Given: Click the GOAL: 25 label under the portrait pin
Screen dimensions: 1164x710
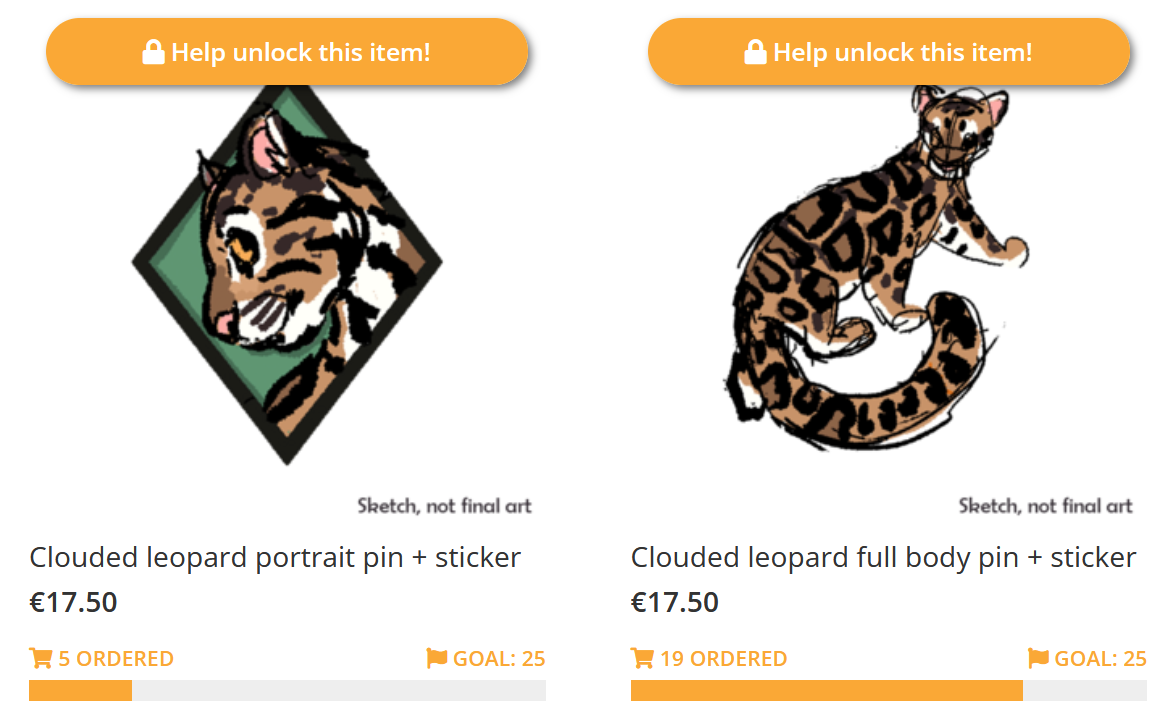Looking at the screenshot, I should pyautogui.click(x=499, y=659).
